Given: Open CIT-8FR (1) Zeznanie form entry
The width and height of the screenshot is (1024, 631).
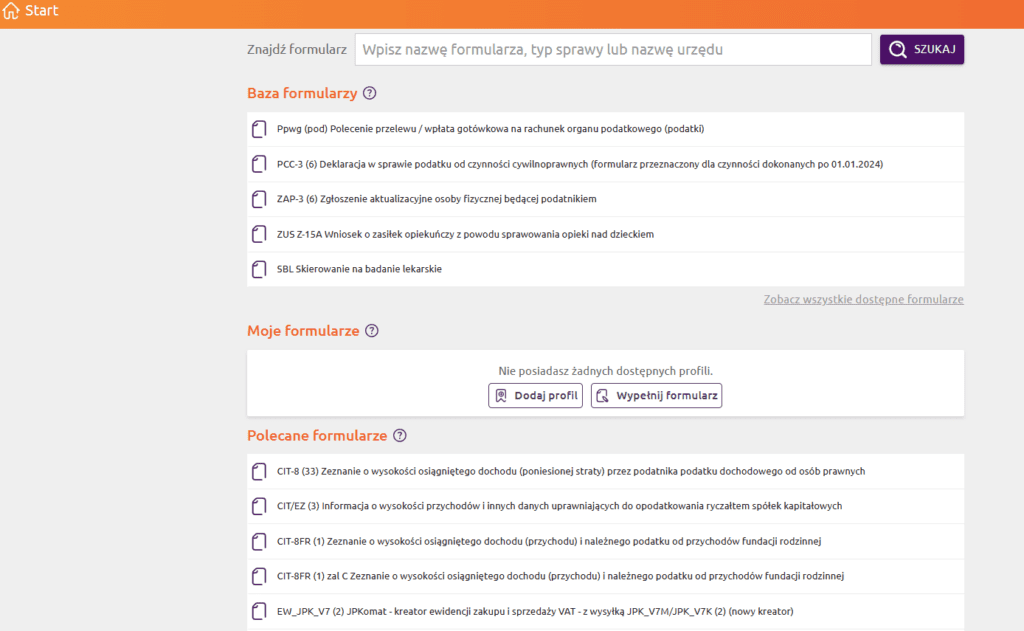Looking at the screenshot, I should [548, 541].
